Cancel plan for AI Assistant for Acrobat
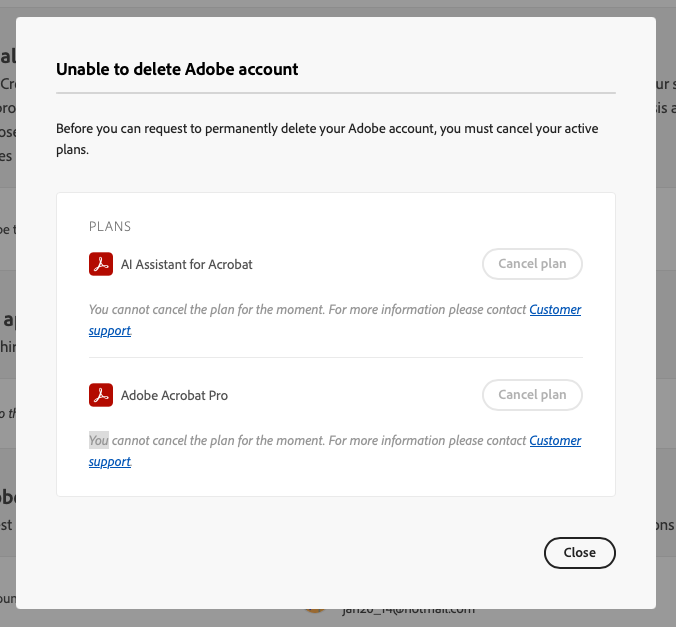Screen dimensions: 676x627 (x=532, y=264)
